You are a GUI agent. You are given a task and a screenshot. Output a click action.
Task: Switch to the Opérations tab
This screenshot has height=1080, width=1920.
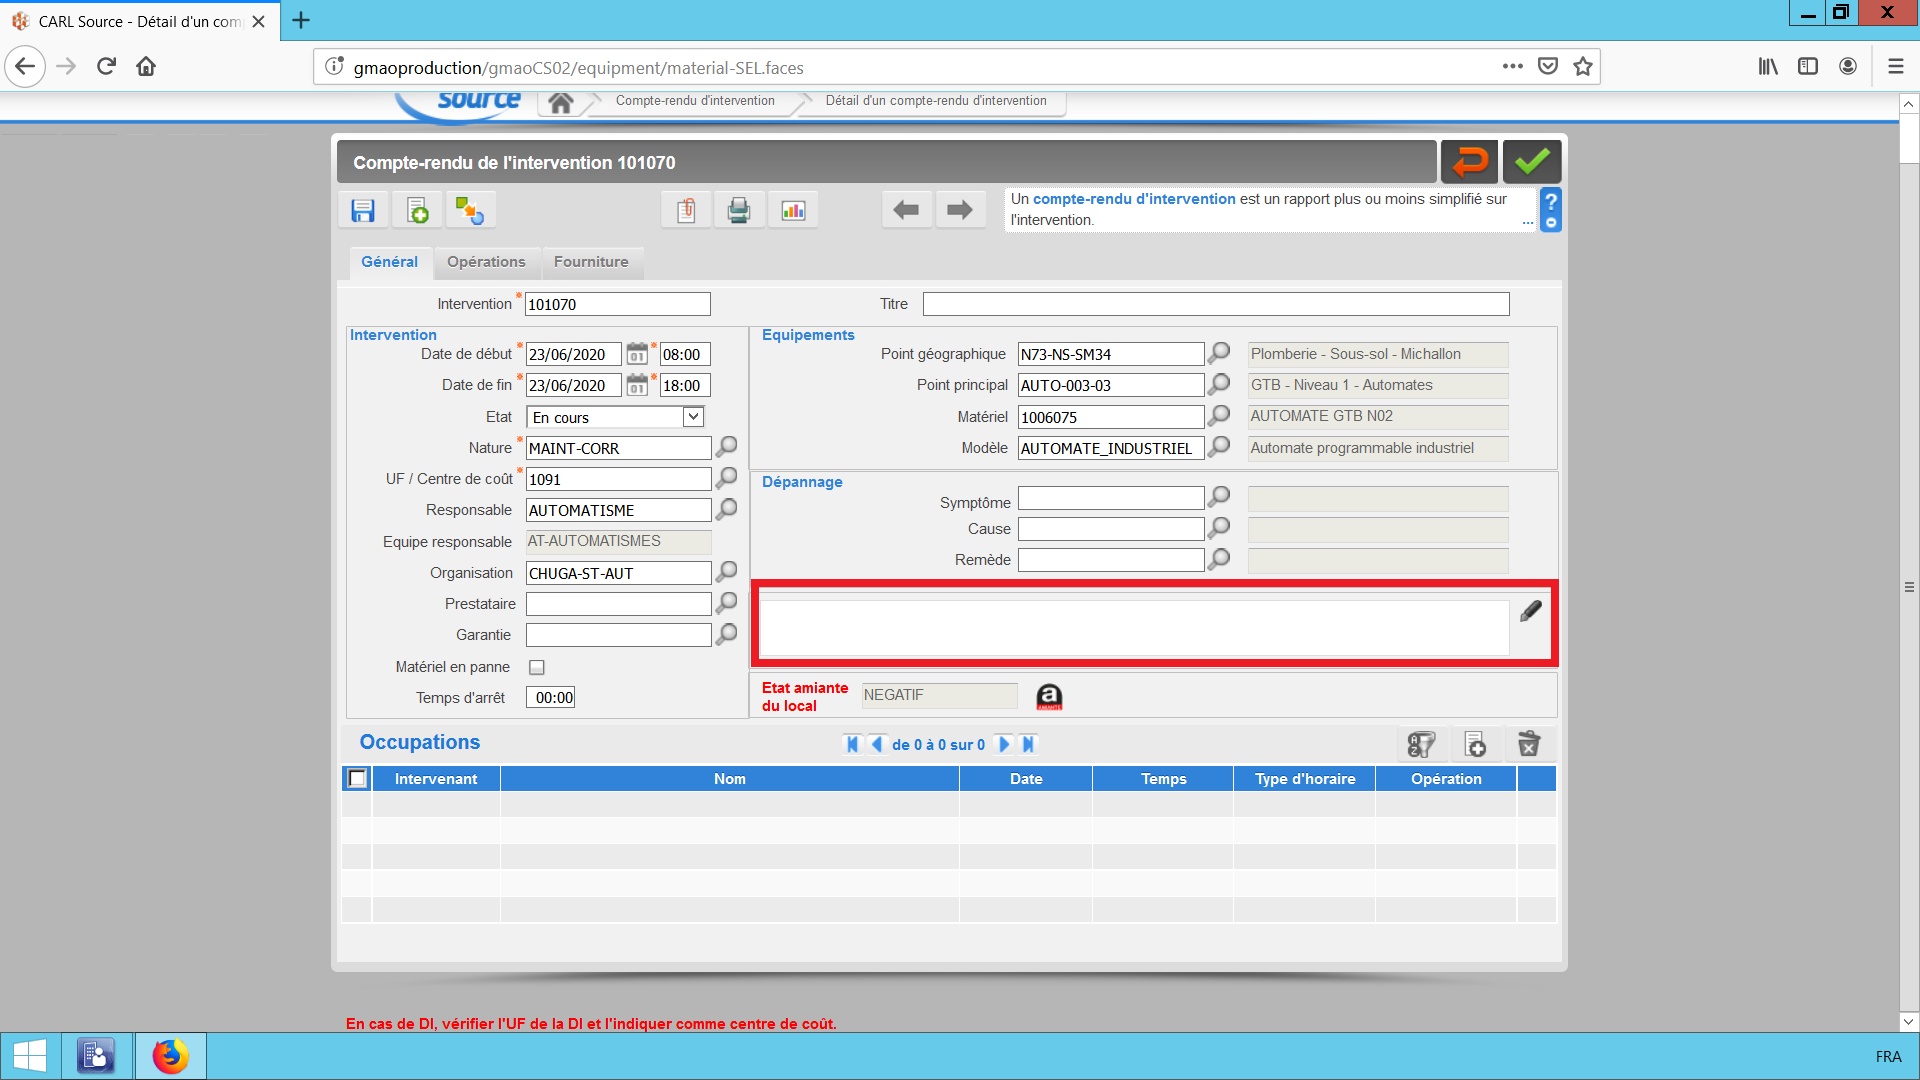pyautogui.click(x=486, y=262)
